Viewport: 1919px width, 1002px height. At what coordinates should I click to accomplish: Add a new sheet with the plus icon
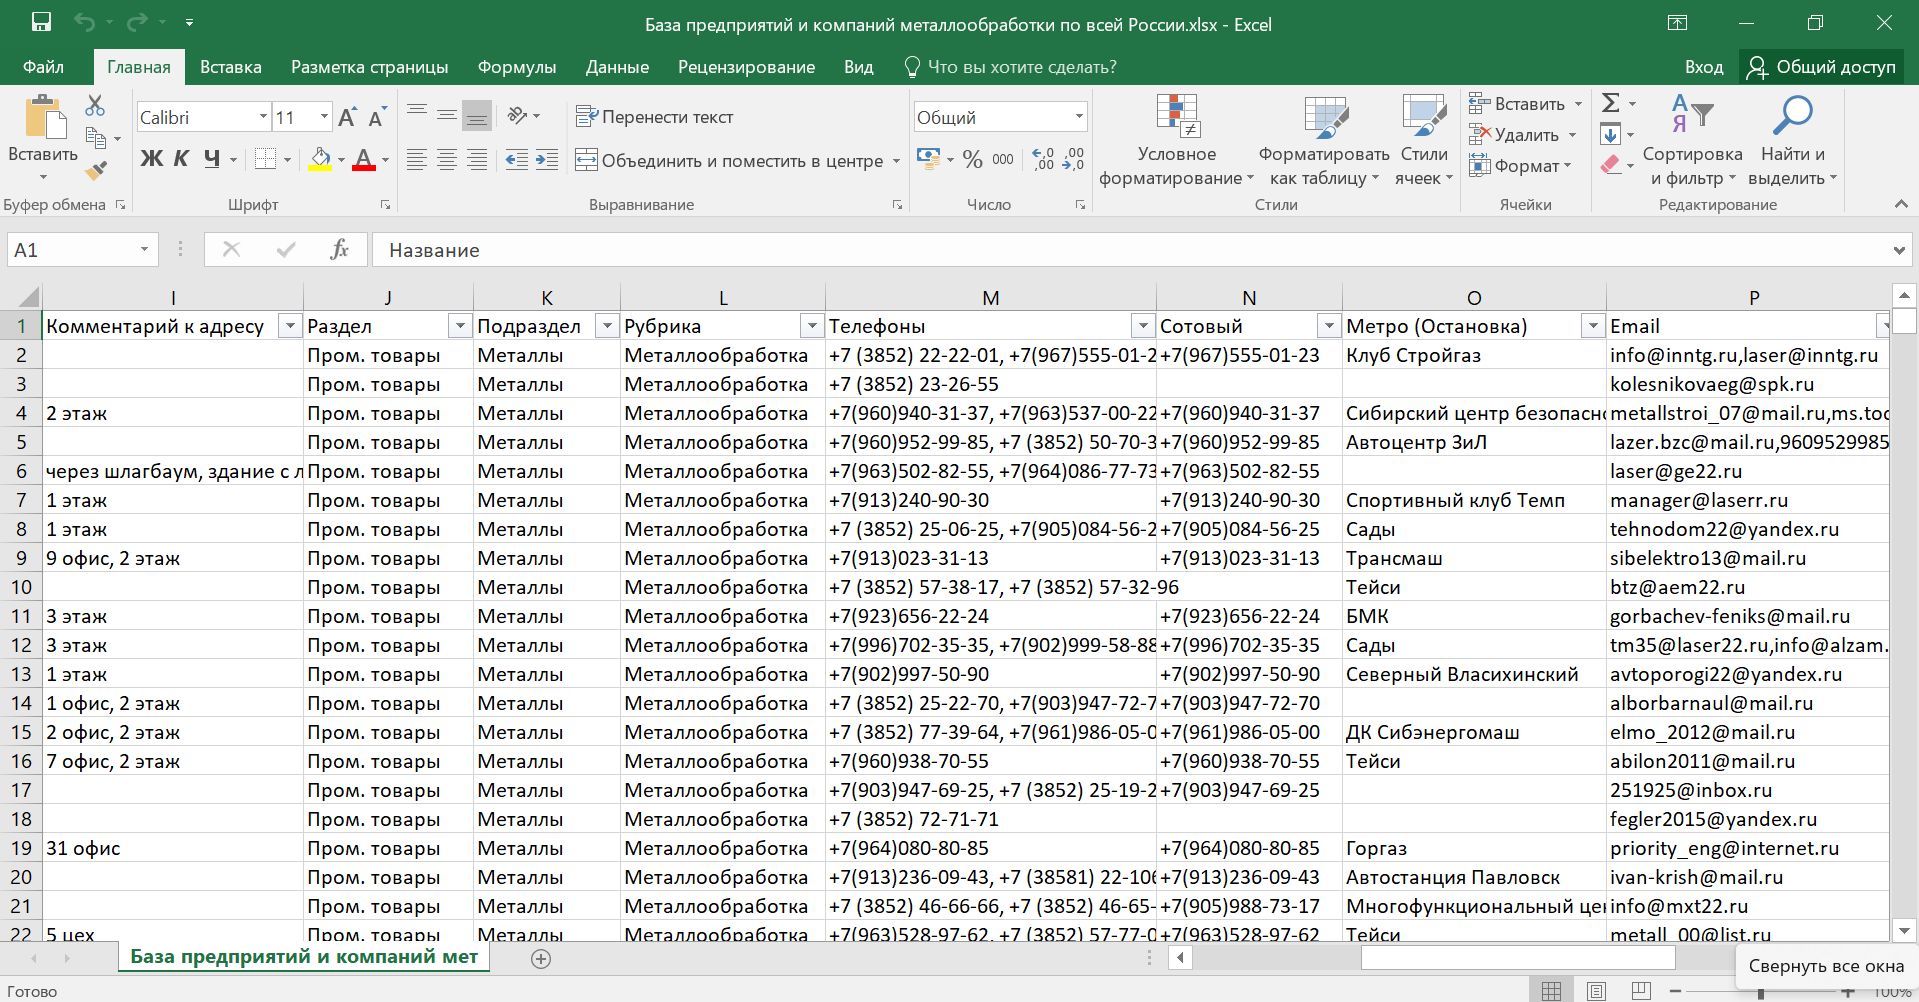click(x=541, y=959)
